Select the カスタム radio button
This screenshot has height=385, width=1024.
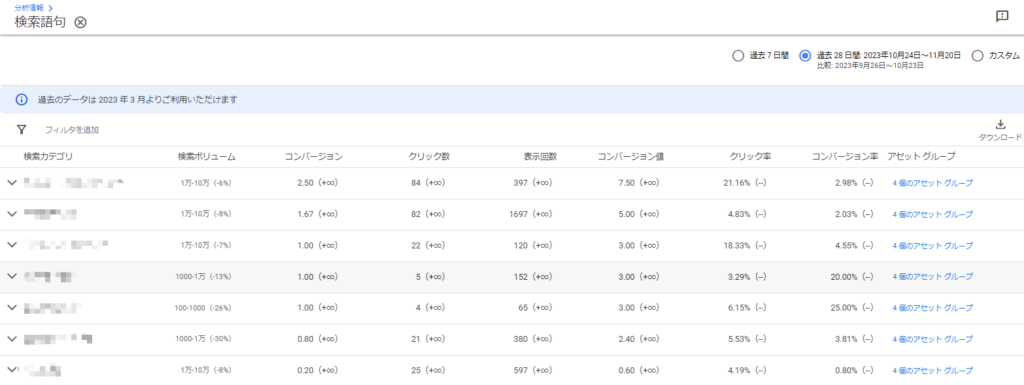point(978,56)
